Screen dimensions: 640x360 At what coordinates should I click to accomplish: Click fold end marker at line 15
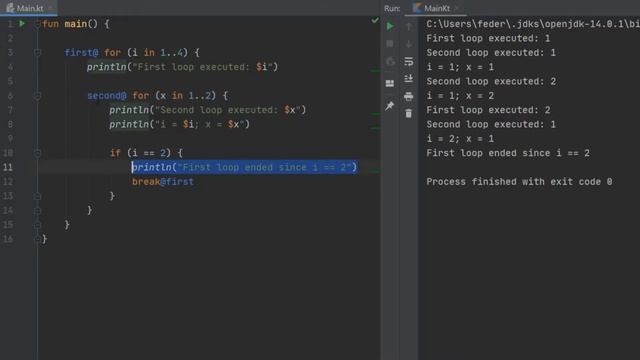37,225
